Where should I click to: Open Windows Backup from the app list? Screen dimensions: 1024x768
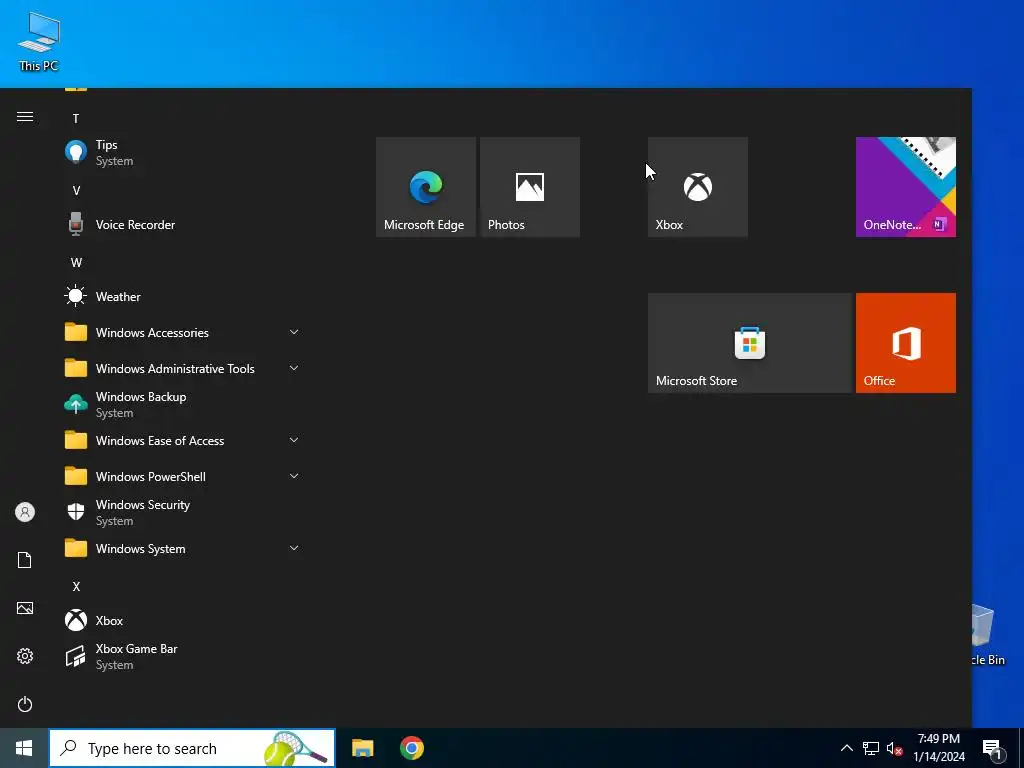183,405
